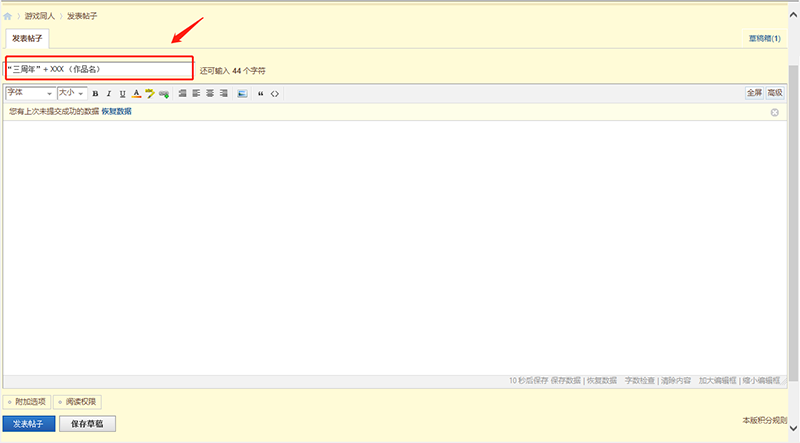This screenshot has width=800, height=443.
Task: Click the 发表帖子 submit button
Action: point(28,424)
